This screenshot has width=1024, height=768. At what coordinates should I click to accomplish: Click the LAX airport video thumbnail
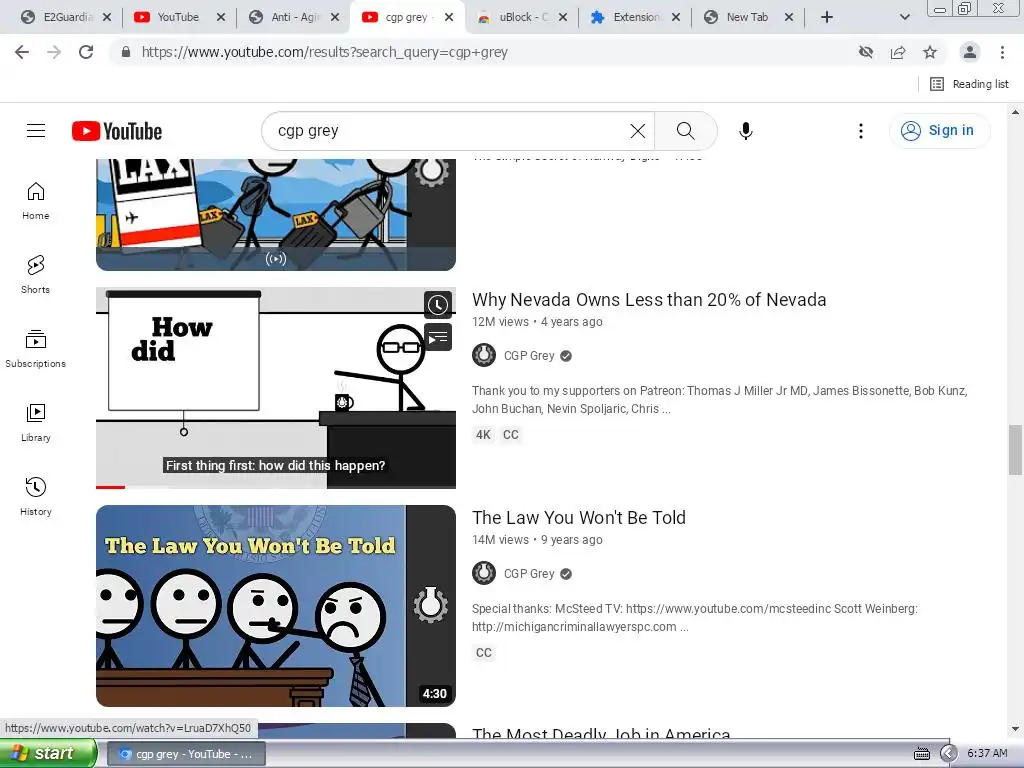point(276,214)
